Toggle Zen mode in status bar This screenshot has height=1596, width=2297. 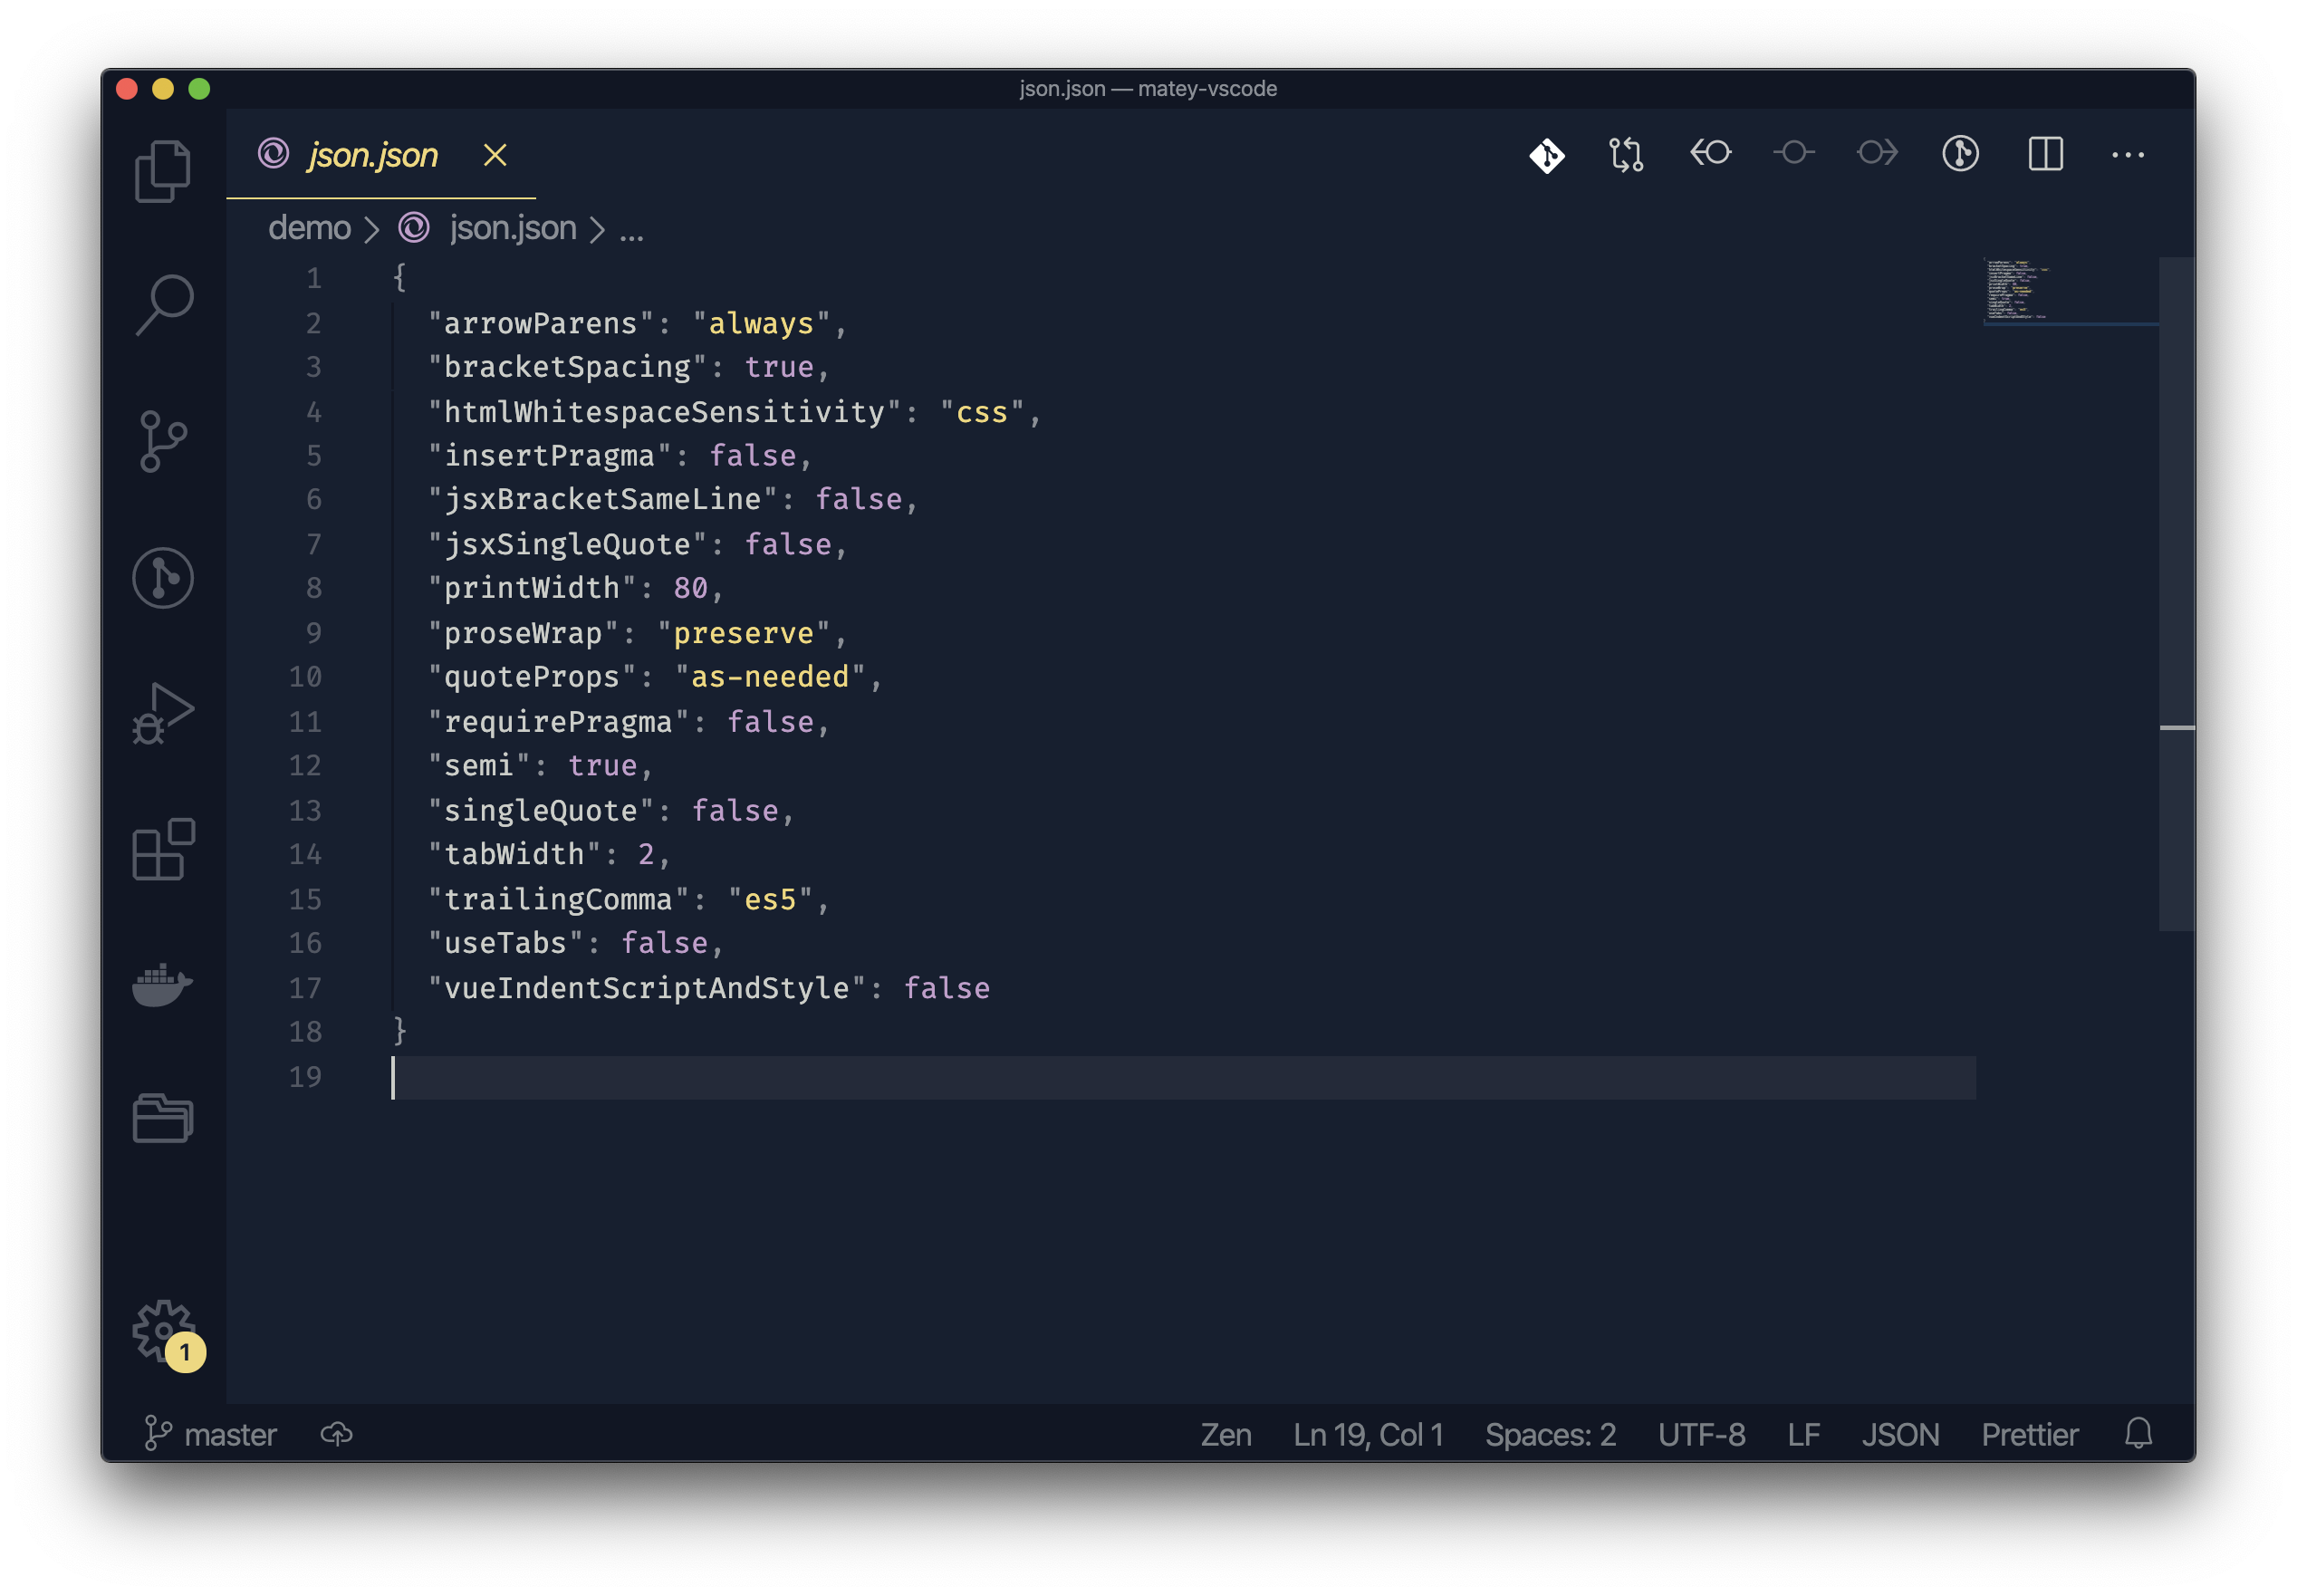[1225, 1434]
